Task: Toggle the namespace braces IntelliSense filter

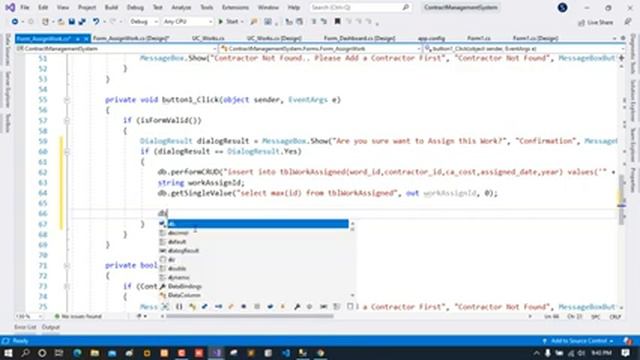Action: point(179,307)
